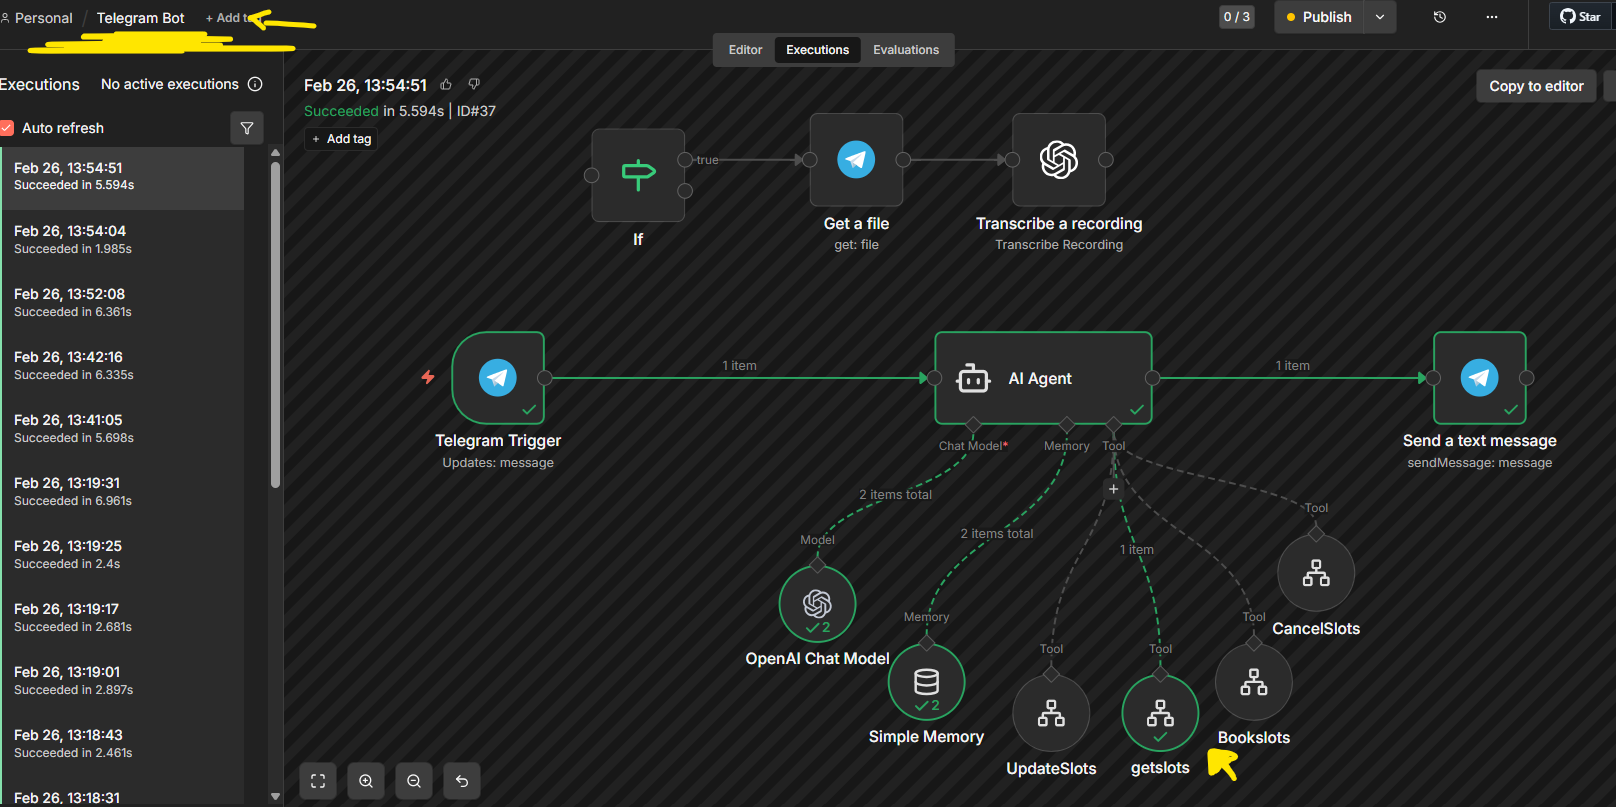The width and height of the screenshot is (1616, 807).
Task: Switch to the Evaluations tab
Action: 905,50
